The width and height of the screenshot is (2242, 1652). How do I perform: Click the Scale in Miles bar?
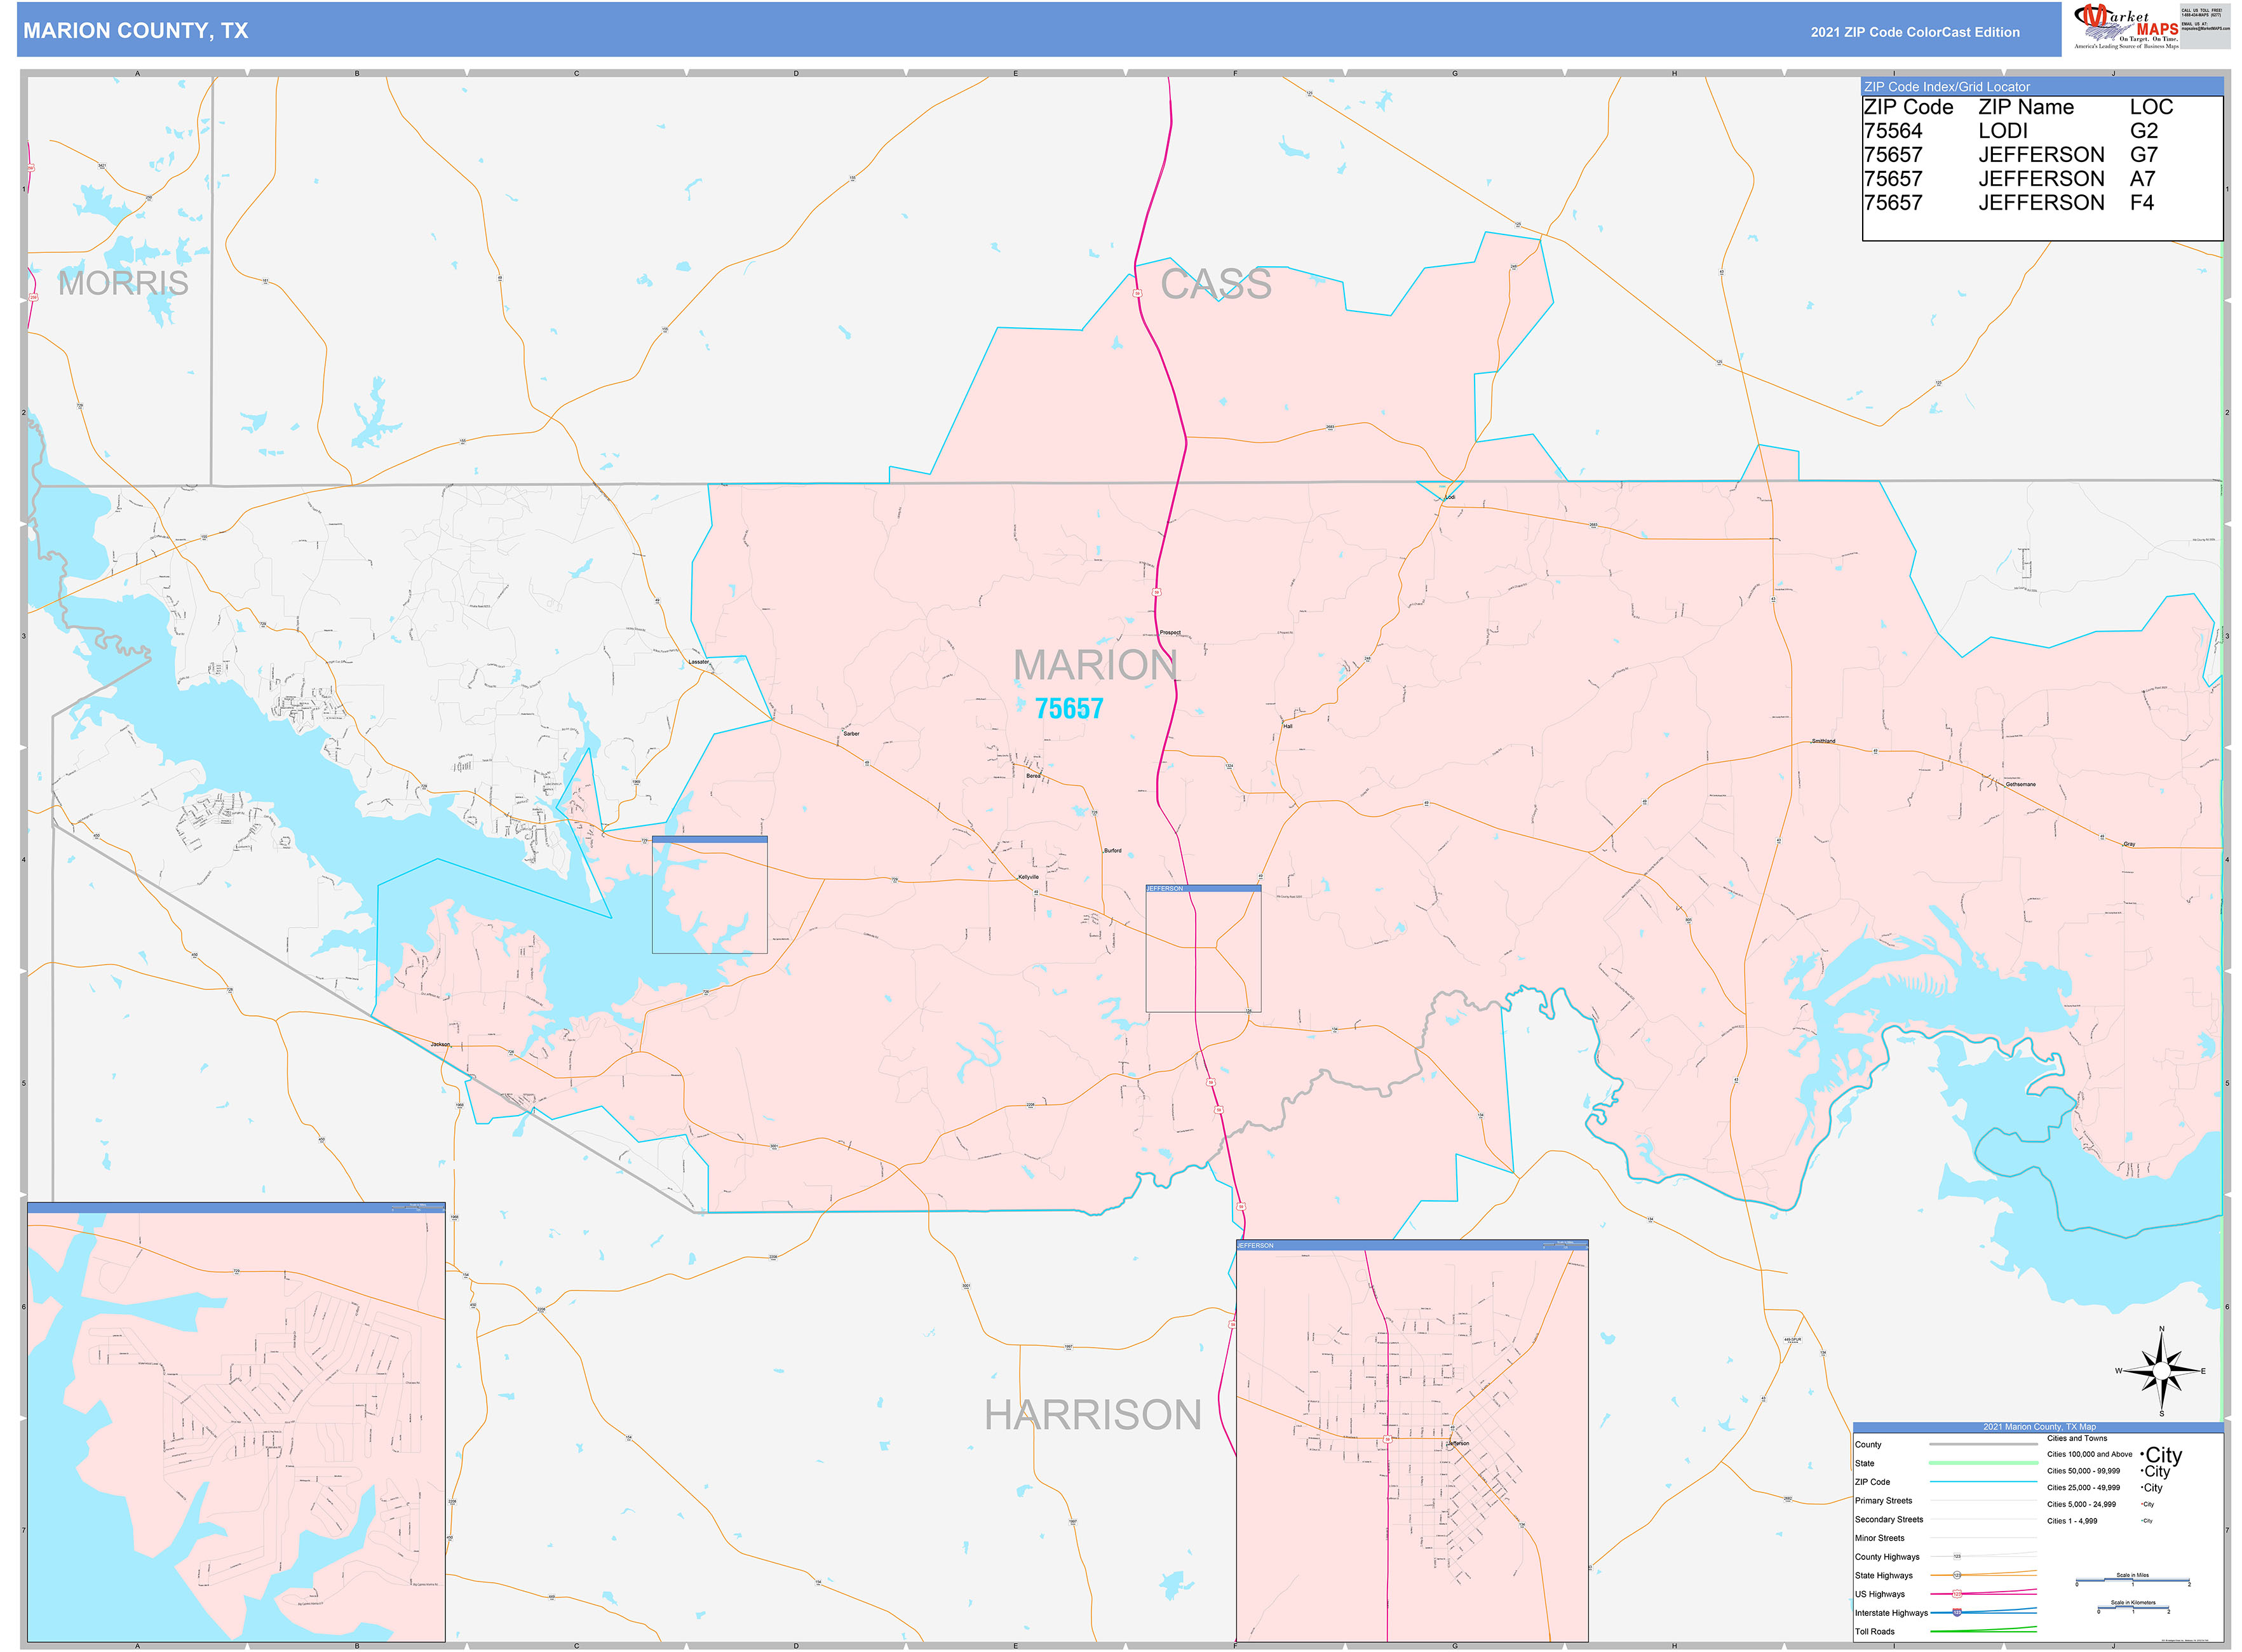pos(2132,1581)
